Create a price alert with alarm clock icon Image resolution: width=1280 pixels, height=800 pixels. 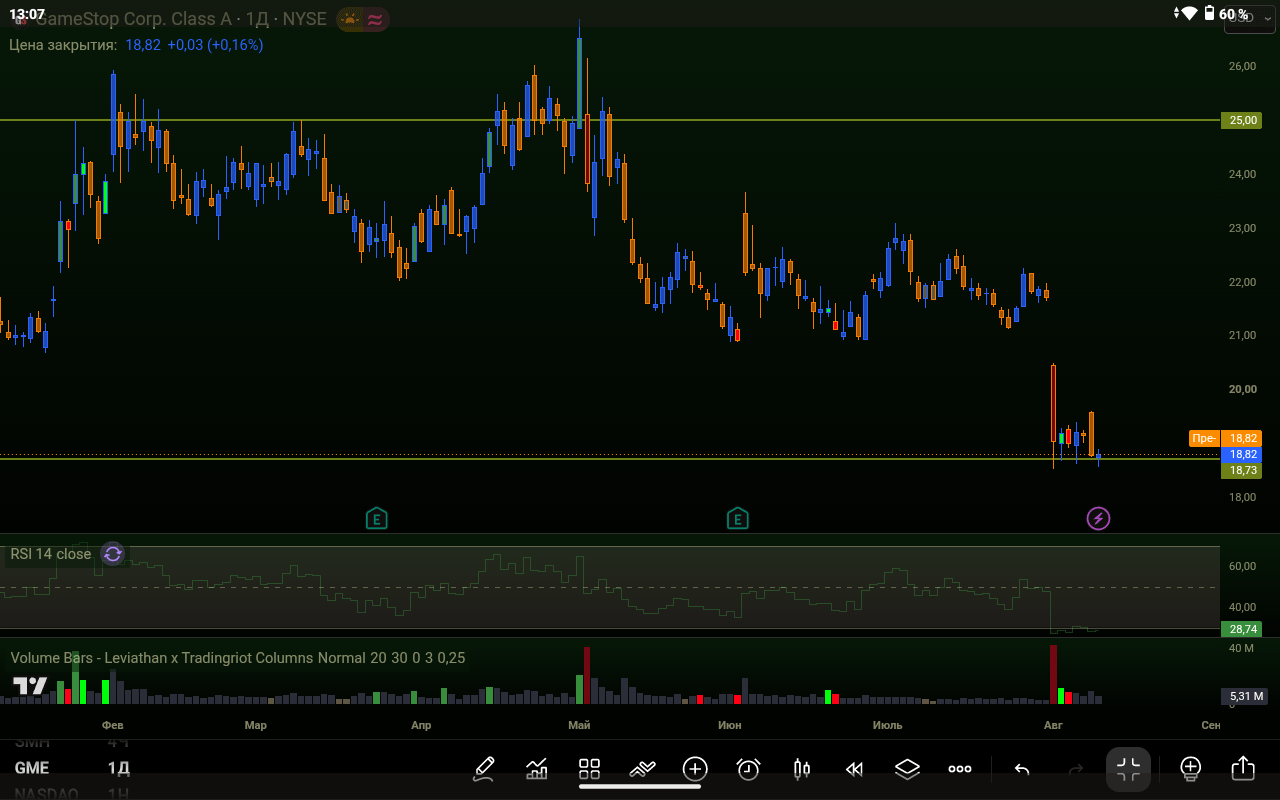748,768
